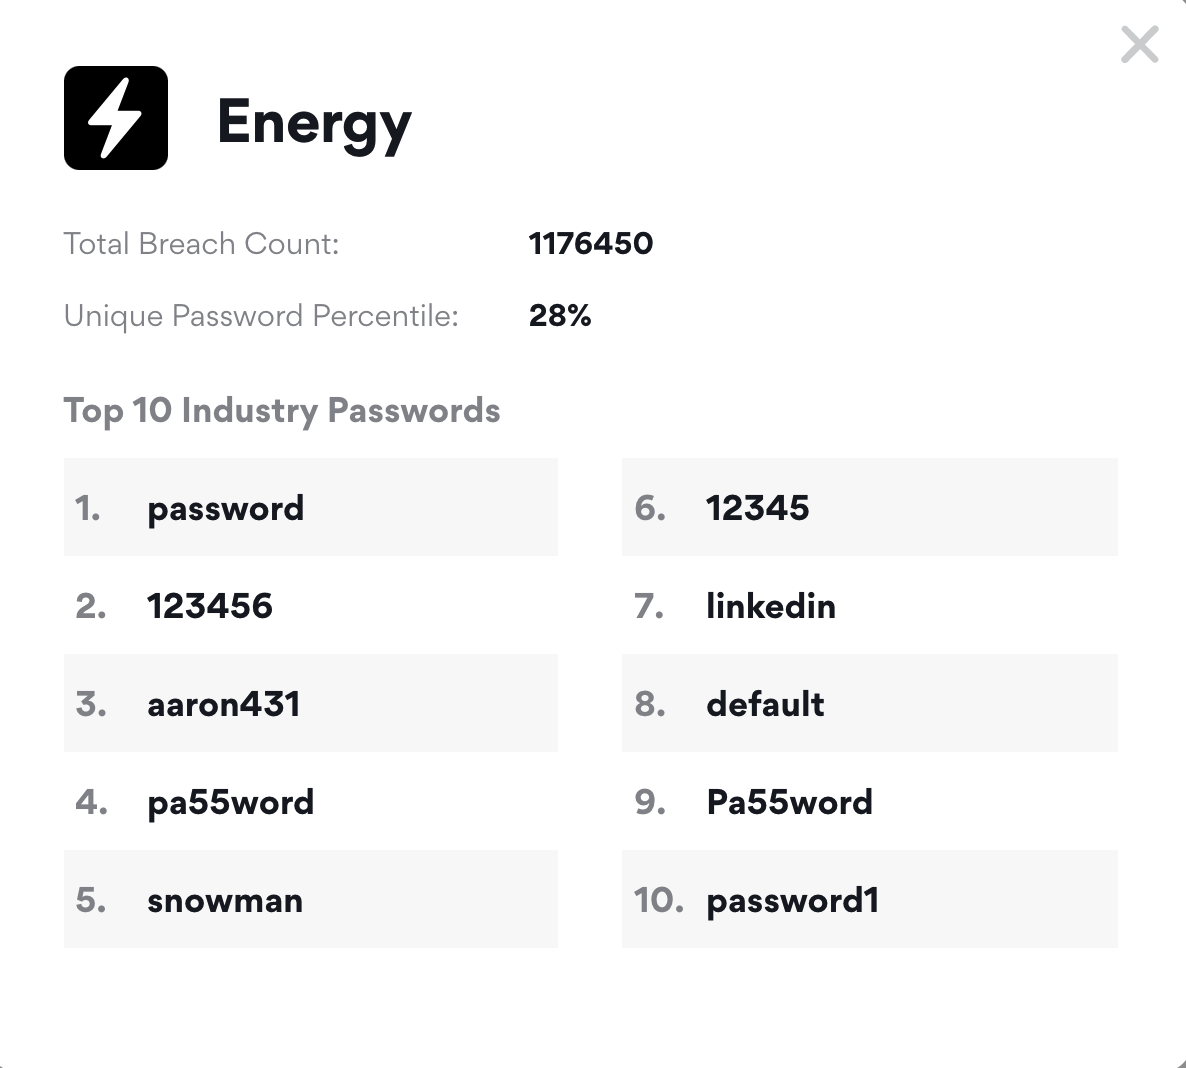The height and width of the screenshot is (1068, 1186).
Task: Click the Energy lightning bolt icon
Action: (116, 118)
